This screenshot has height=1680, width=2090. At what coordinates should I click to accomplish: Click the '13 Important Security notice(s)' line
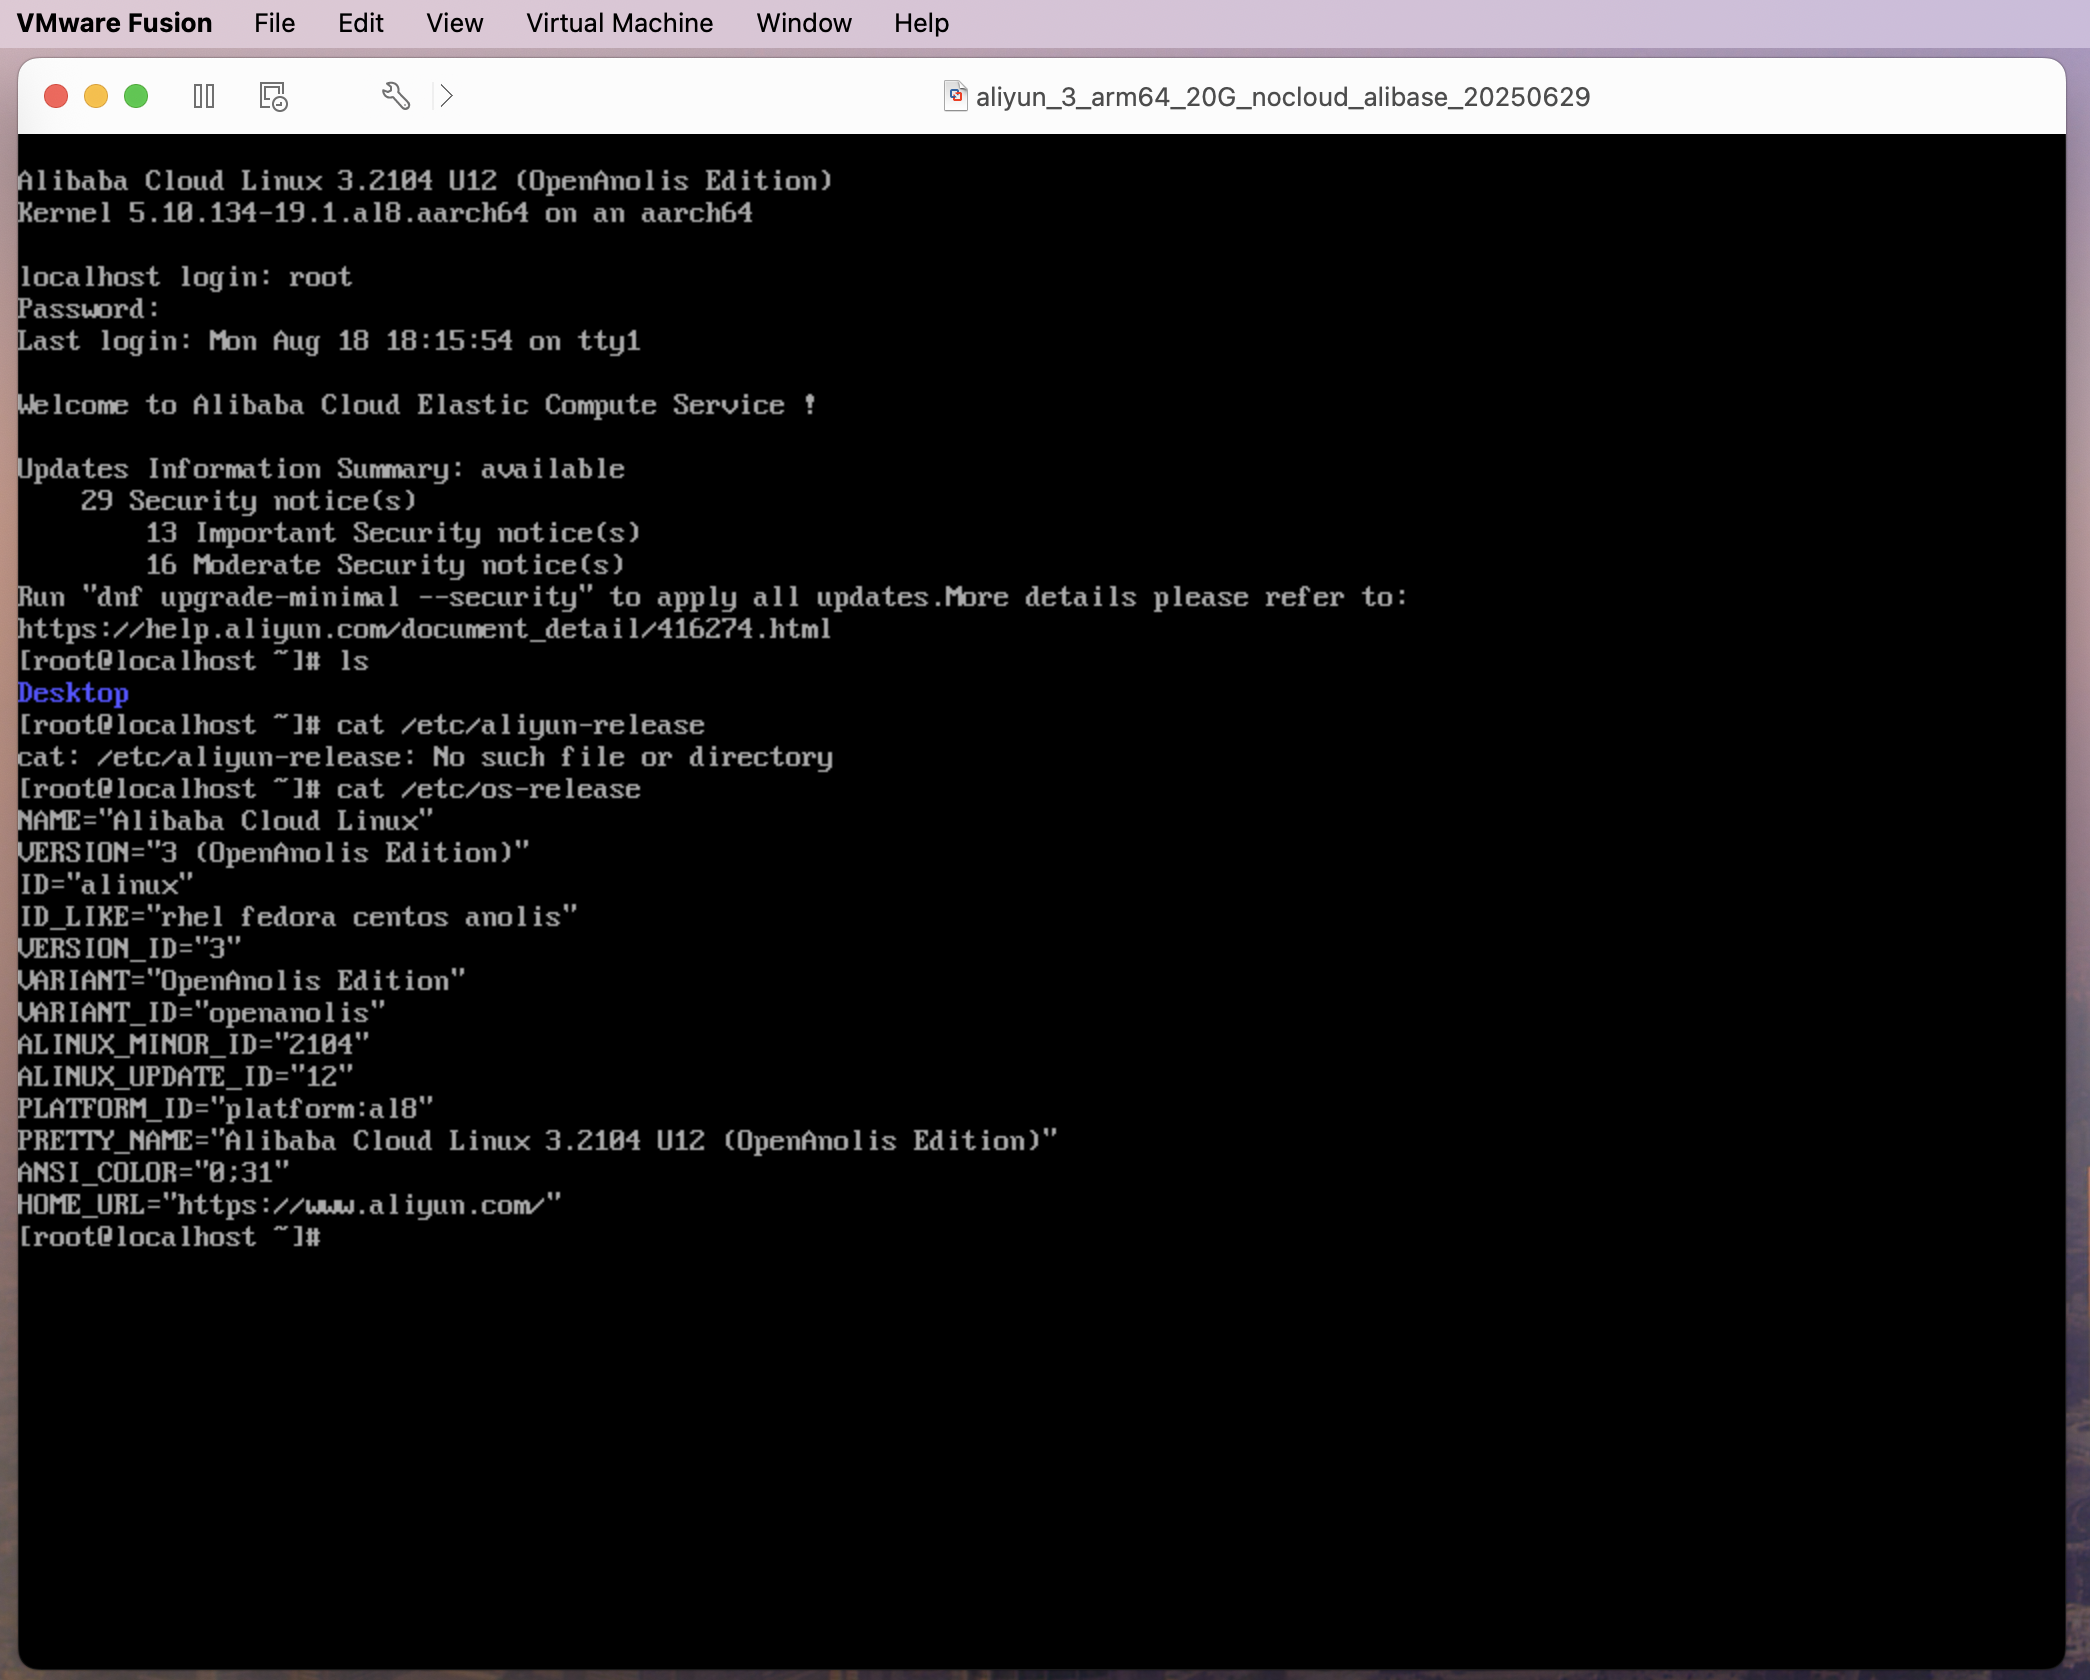(x=393, y=533)
